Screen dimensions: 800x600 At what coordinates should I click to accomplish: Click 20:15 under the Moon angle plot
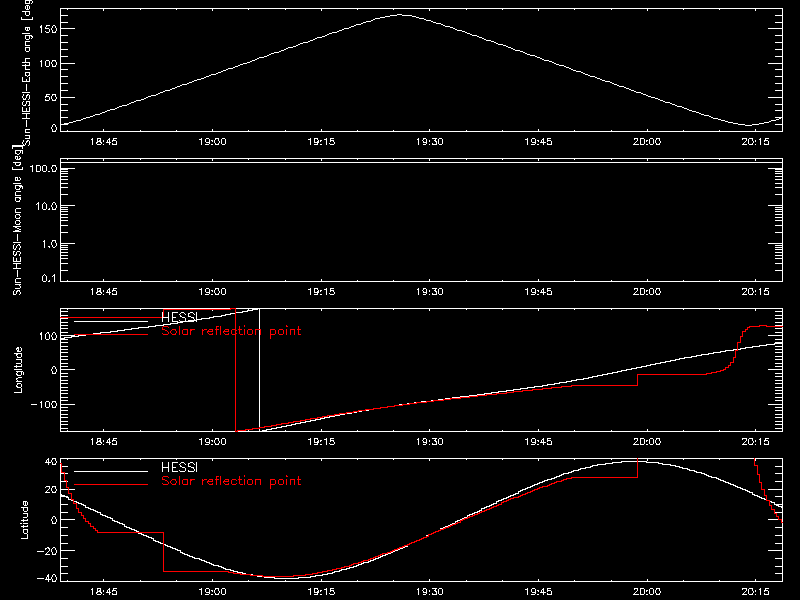tap(756, 292)
